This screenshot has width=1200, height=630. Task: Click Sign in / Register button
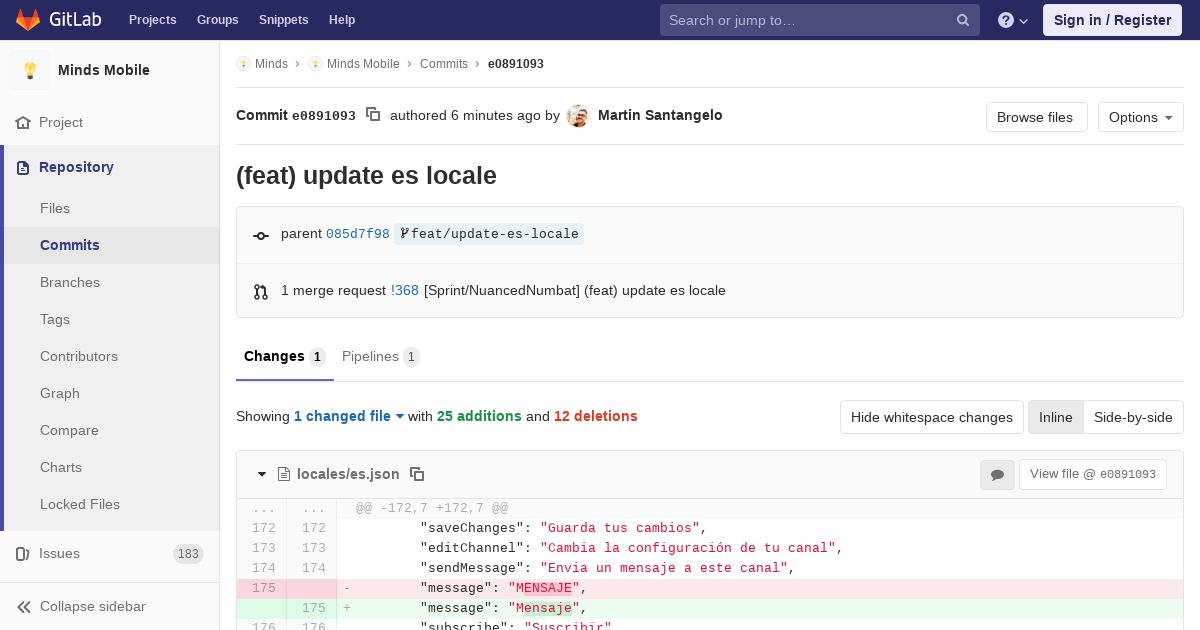pyautogui.click(x=1112, y=20)
